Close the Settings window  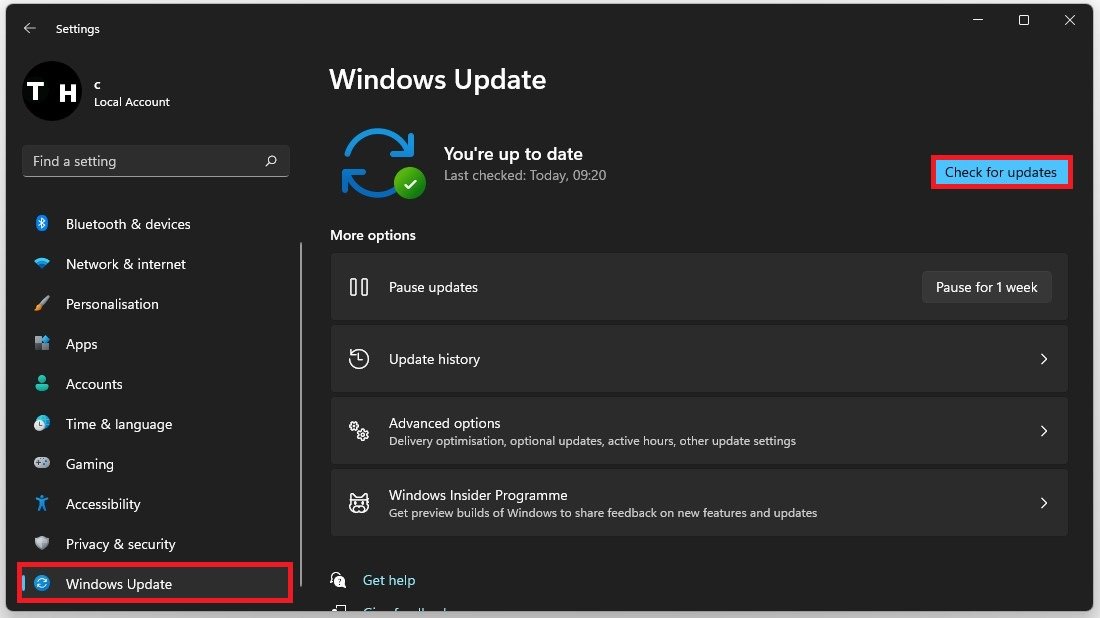1070,20
